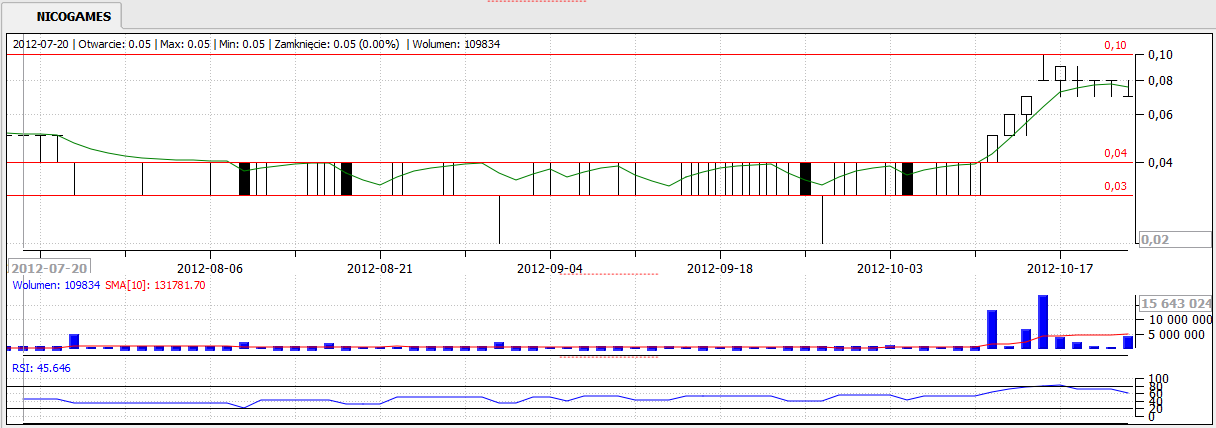Click the 10 000 000 volume axis label

pos(1180,319)
